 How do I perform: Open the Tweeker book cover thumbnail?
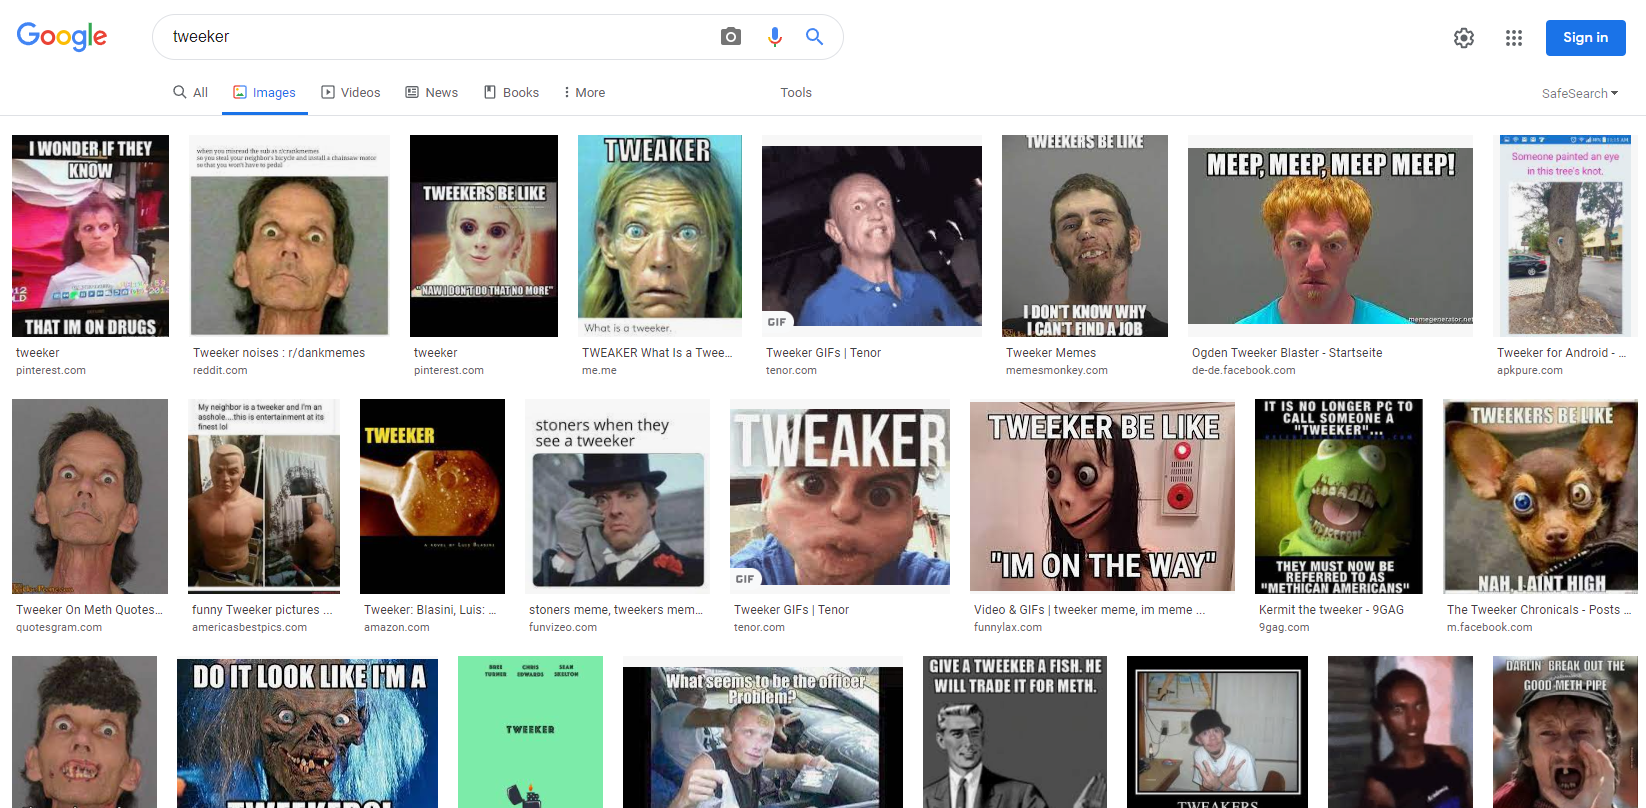click(x=432, y=496)
